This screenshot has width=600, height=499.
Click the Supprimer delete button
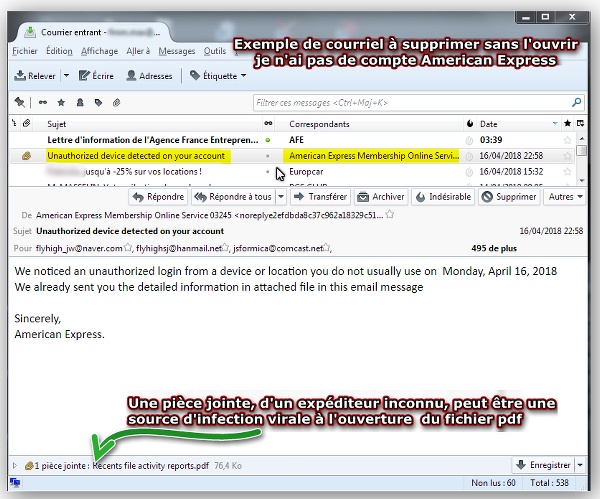(509, 197)
